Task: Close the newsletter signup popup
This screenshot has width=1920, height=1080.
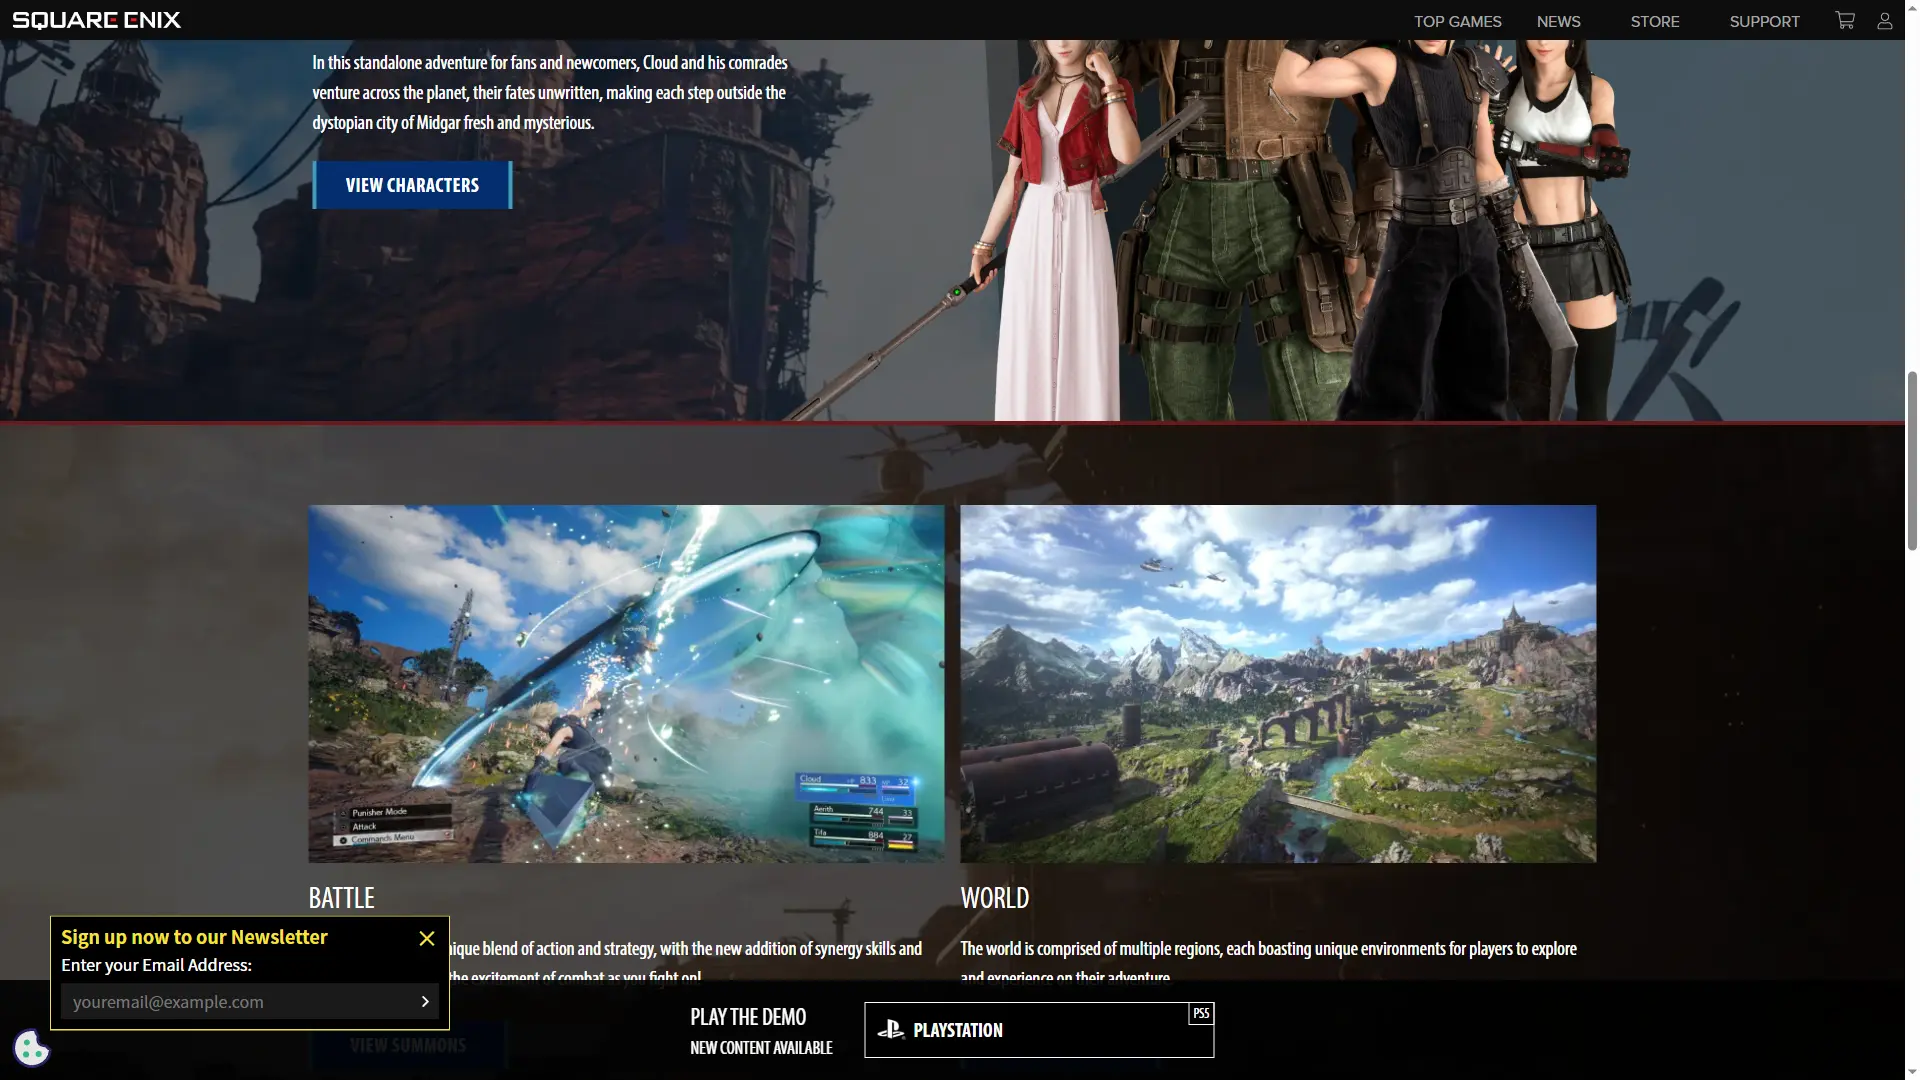Action: [427, 938]
